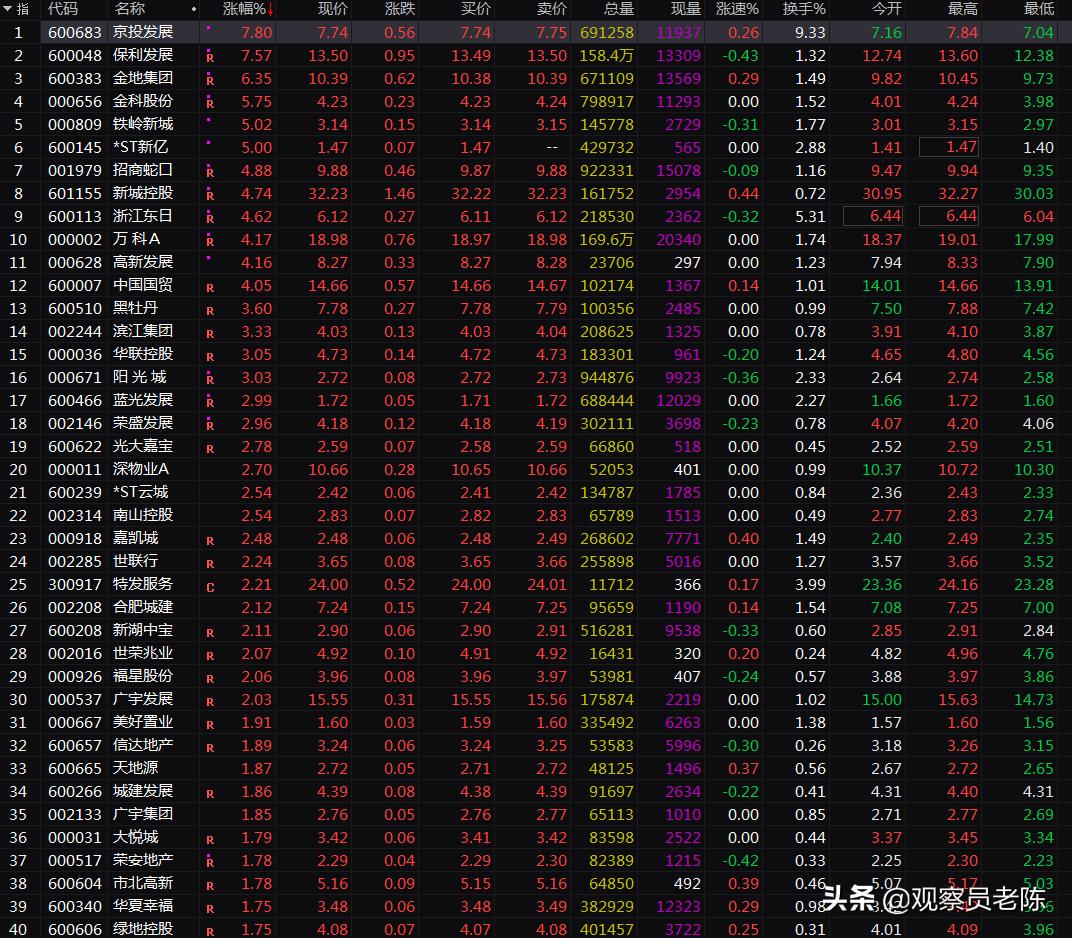Viewport: 1072px width, 938px height.
Task: Select the 天地源 stock name
Action: [x=135, y=768]
